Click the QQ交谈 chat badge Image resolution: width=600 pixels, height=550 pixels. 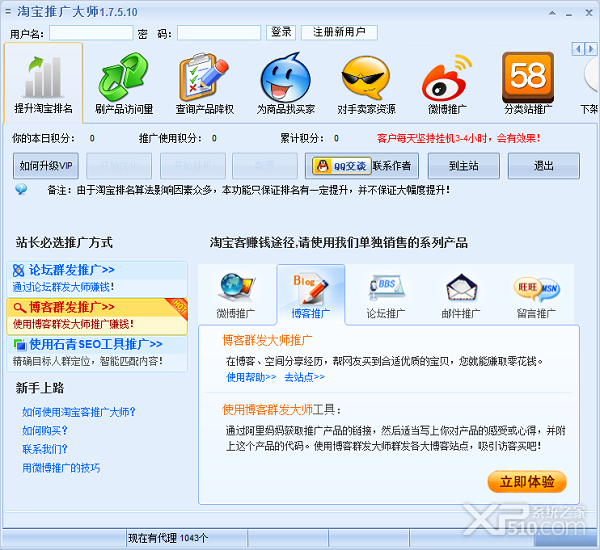(x=342, y=166)
